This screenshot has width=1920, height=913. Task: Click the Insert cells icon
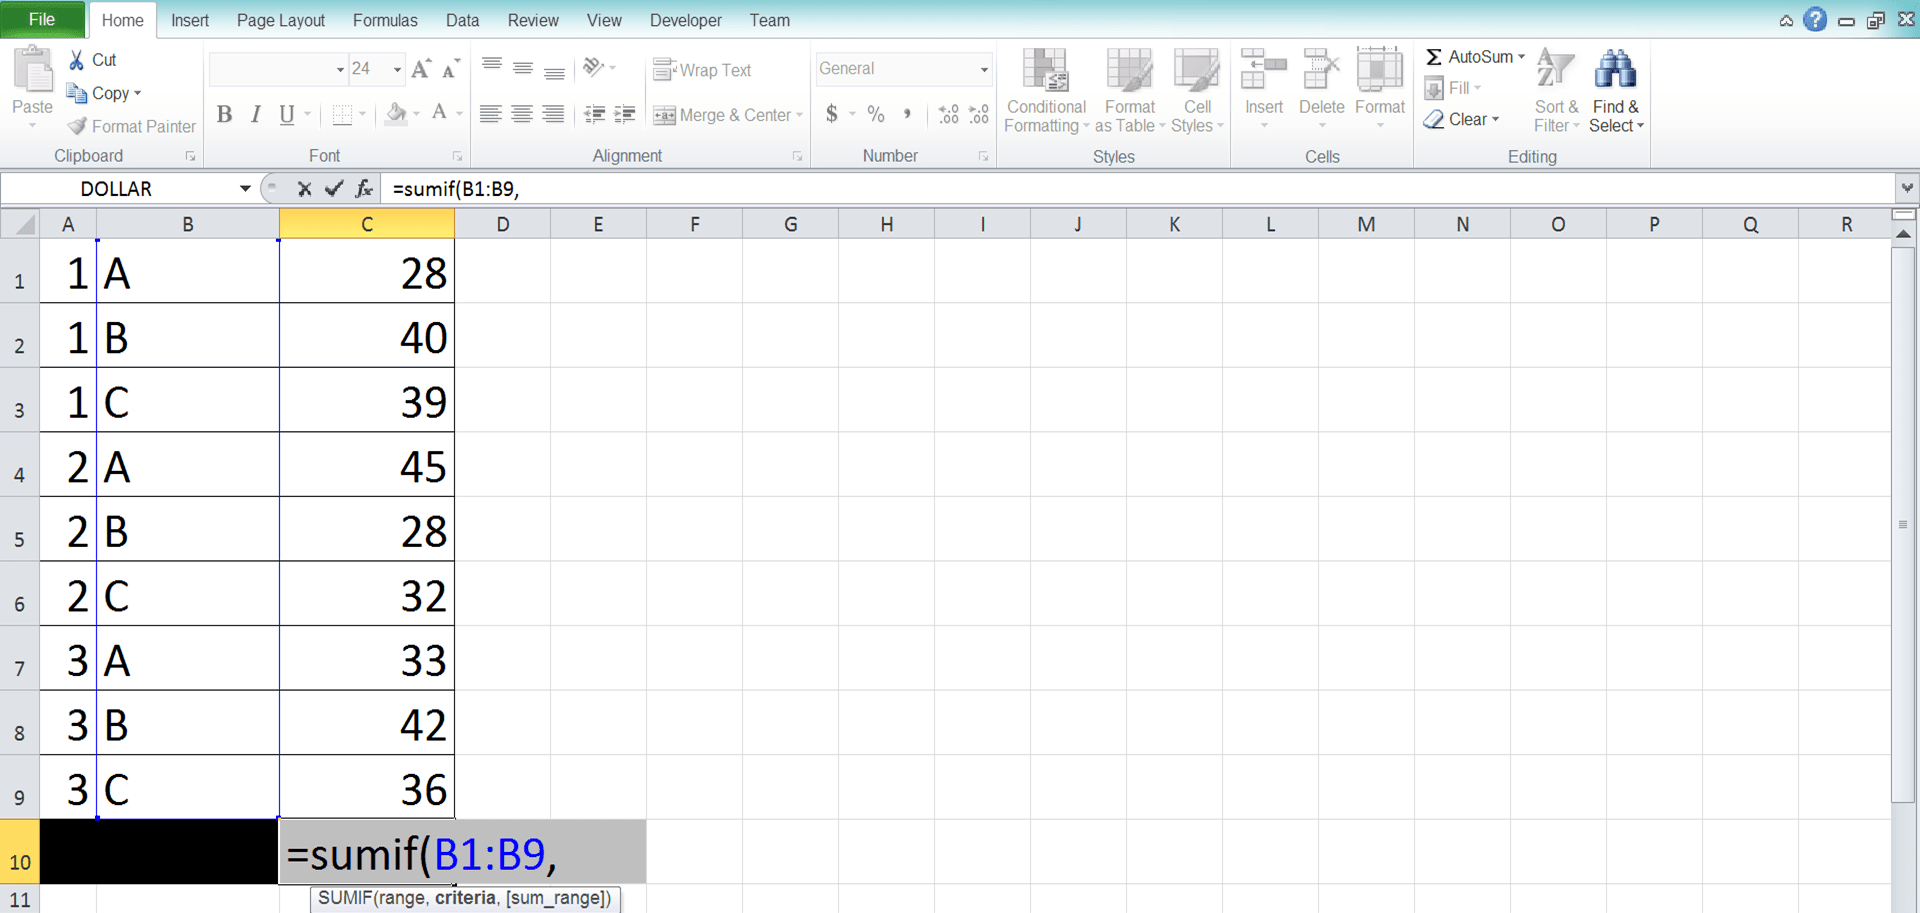[x=1263, y=71]
